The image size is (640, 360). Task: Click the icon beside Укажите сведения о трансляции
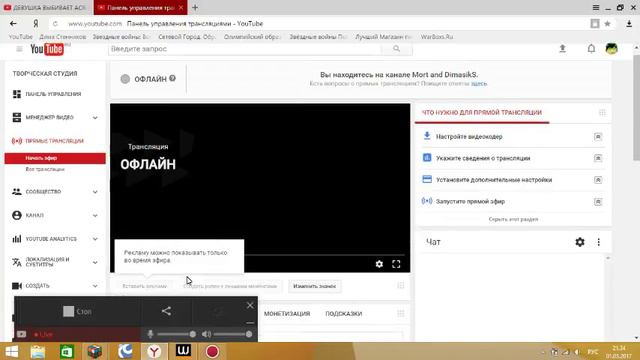(427, 158)
